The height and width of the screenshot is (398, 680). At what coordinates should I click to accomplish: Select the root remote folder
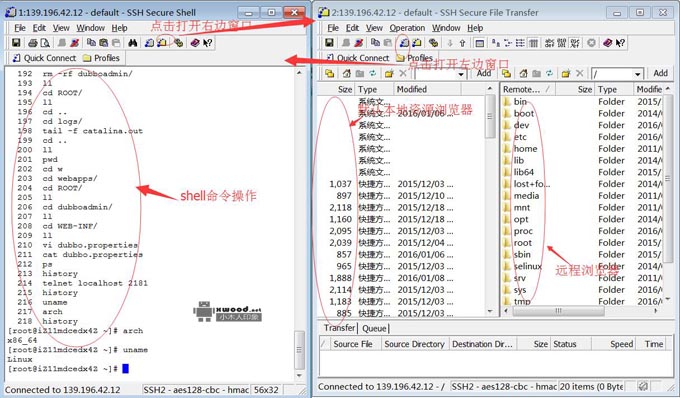point(523,243)
